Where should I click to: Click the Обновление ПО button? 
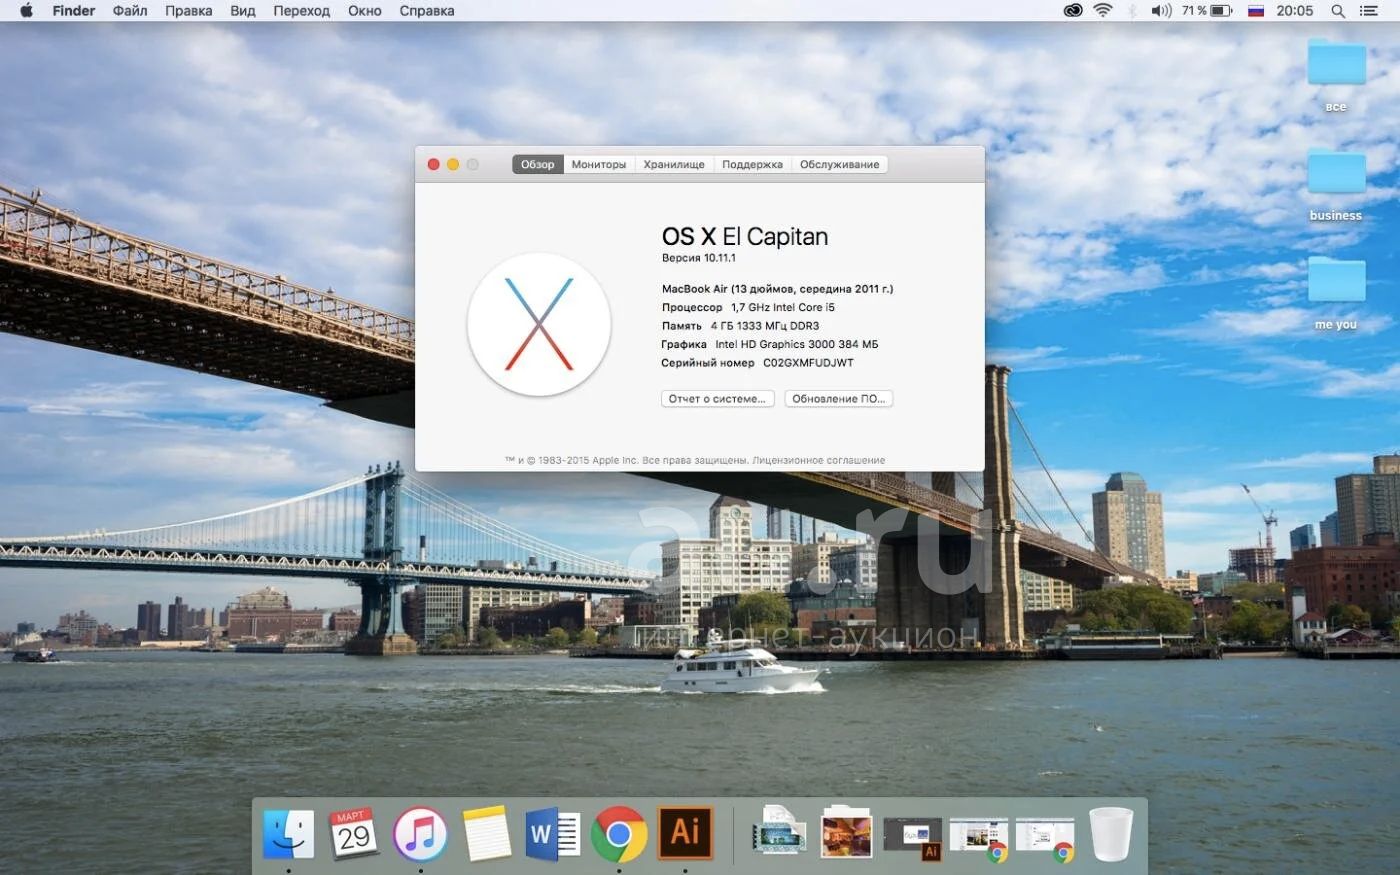839,399
